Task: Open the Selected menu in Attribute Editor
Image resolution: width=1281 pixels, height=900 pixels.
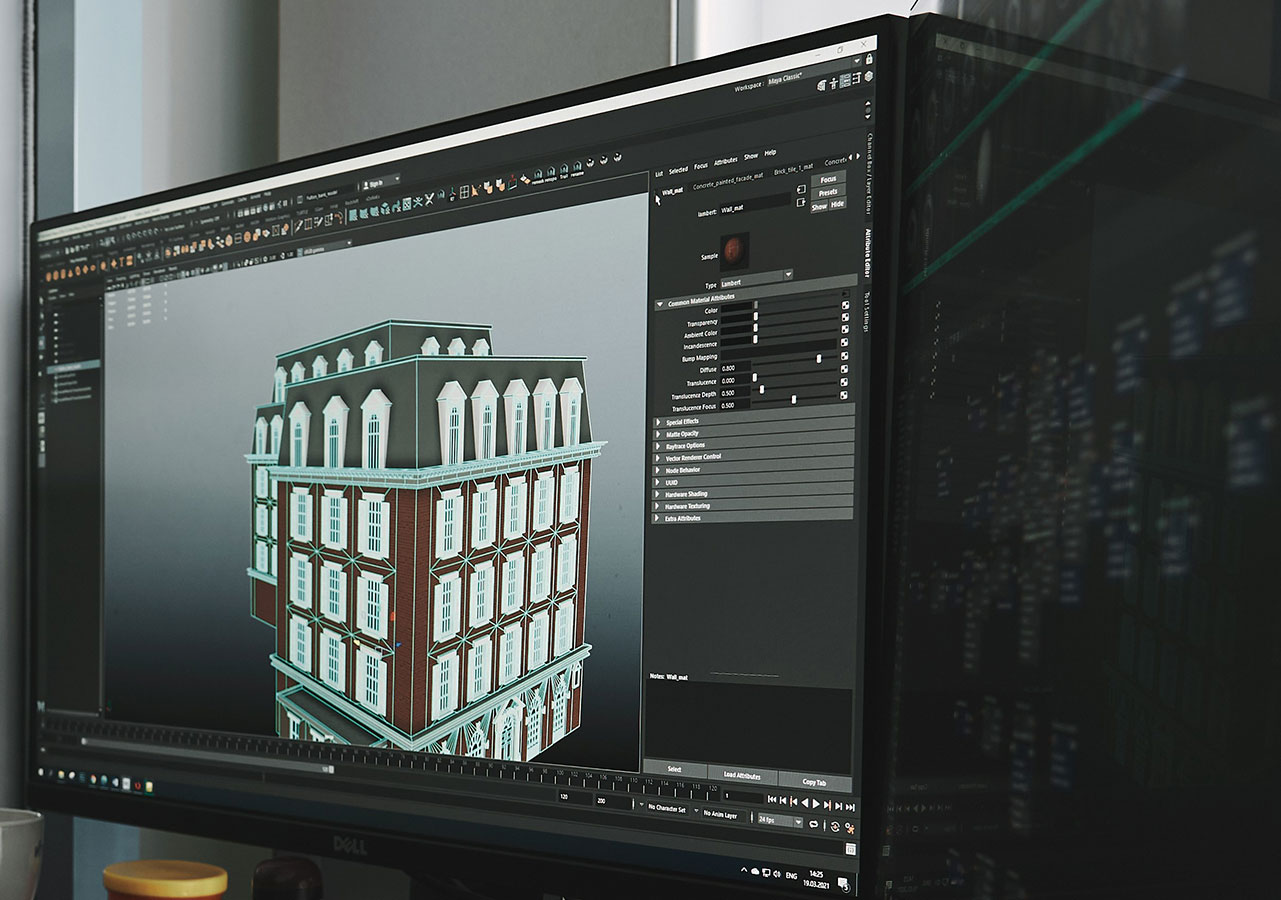Action: (x=678, y=170)
